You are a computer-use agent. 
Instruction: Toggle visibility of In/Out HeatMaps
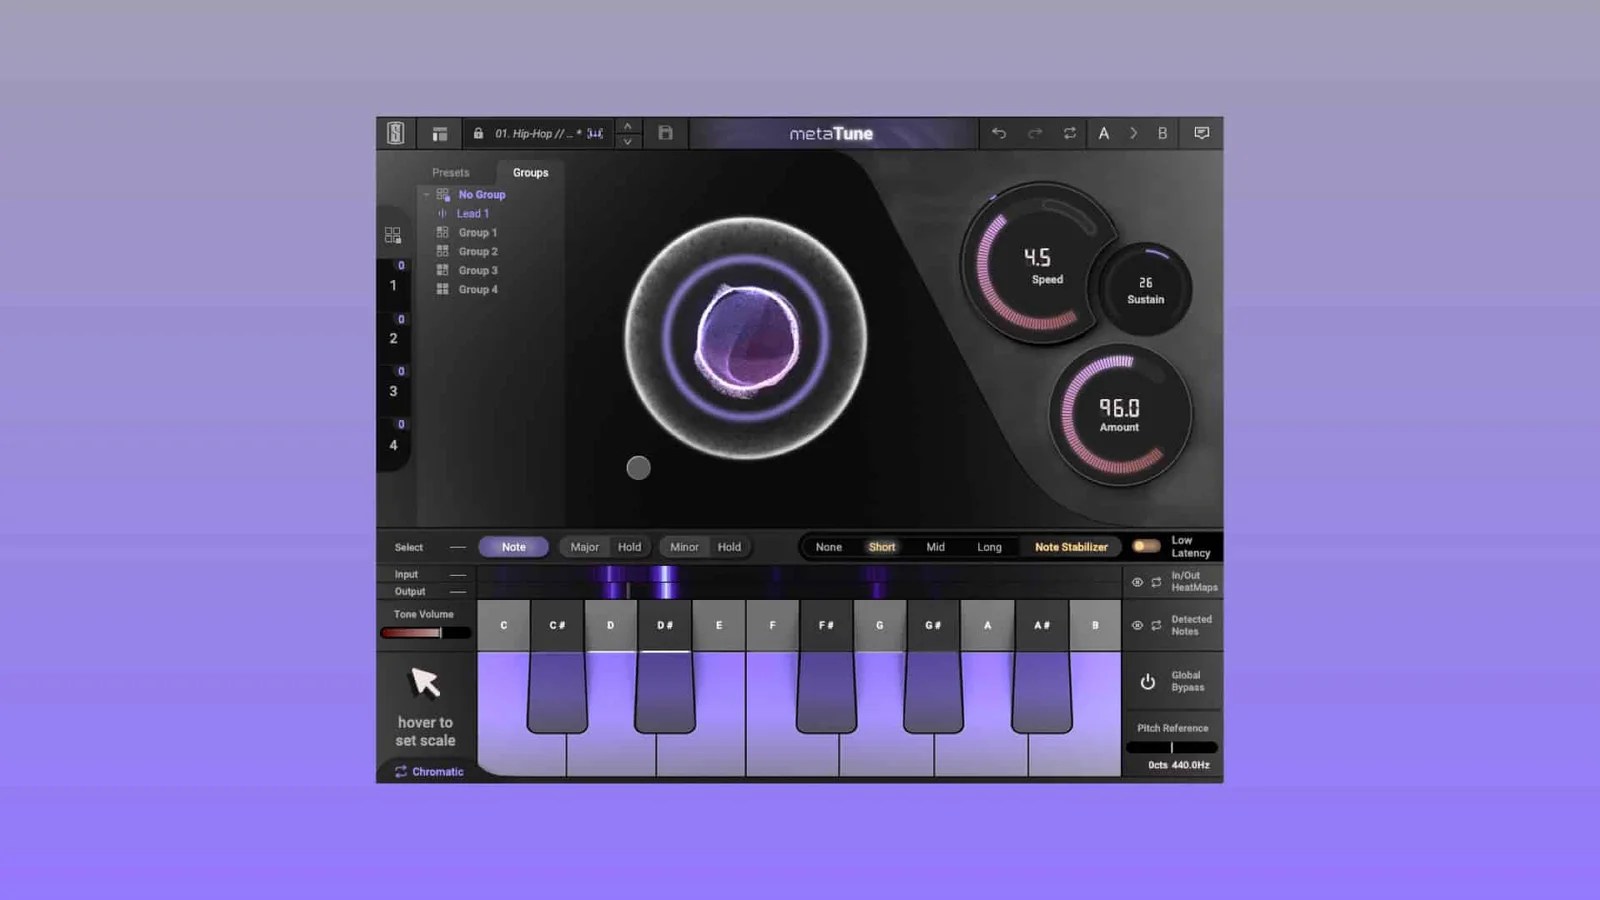tap(1138, 582)
